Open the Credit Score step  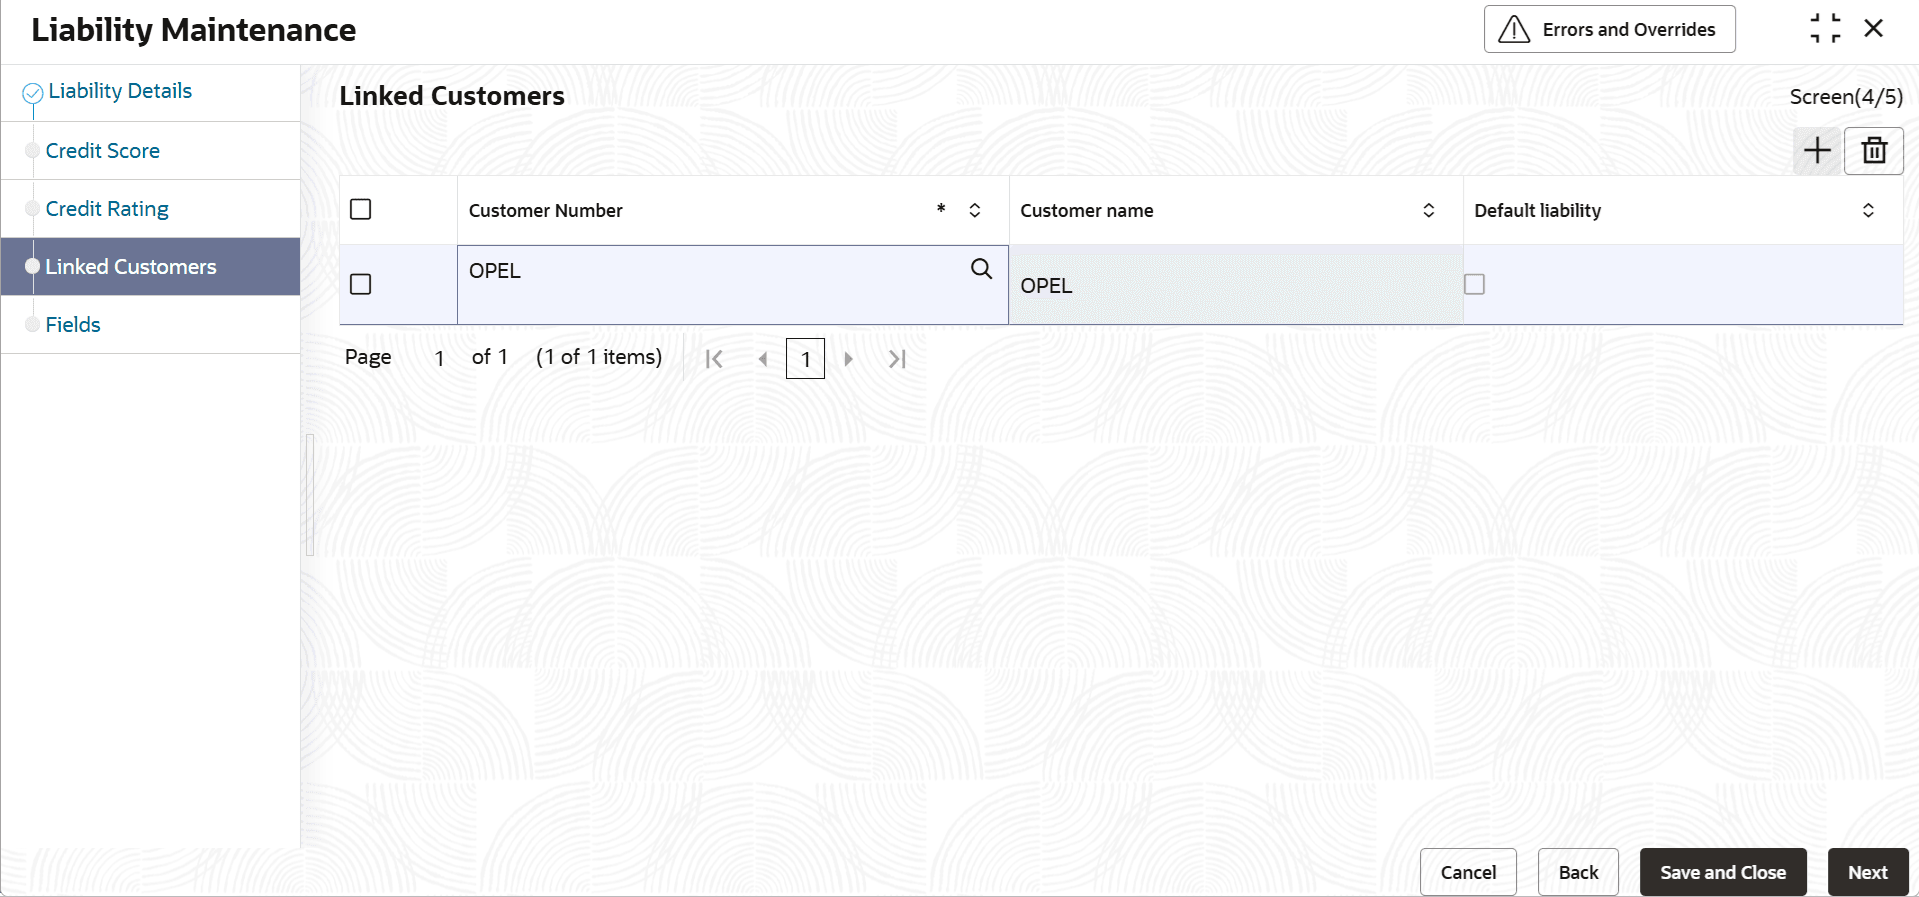103,151
